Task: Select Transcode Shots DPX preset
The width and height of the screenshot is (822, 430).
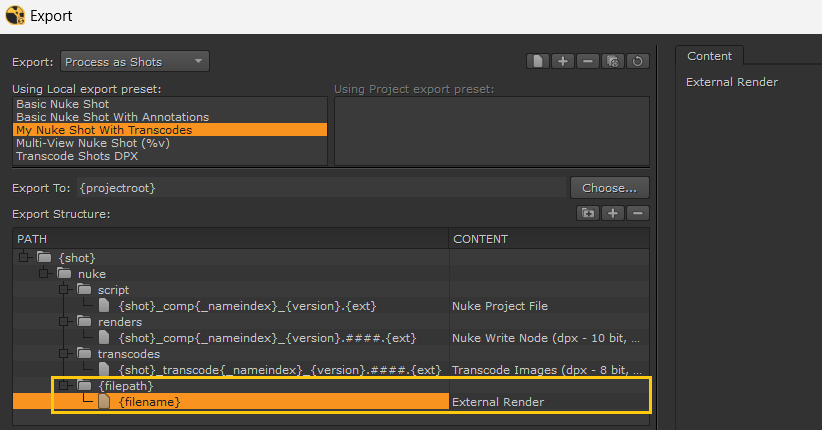Action: click(77, 156)
